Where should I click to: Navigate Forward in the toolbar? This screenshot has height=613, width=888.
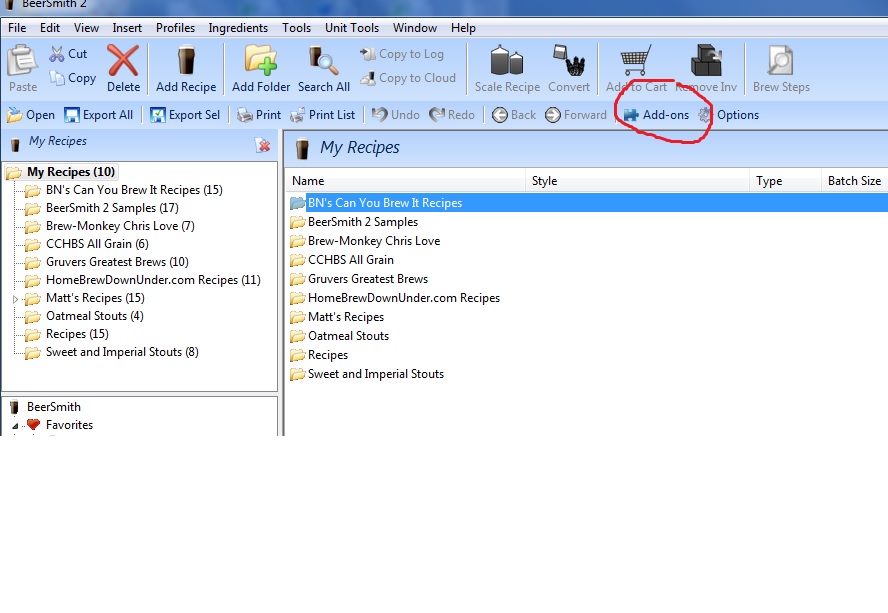point(575,115)
